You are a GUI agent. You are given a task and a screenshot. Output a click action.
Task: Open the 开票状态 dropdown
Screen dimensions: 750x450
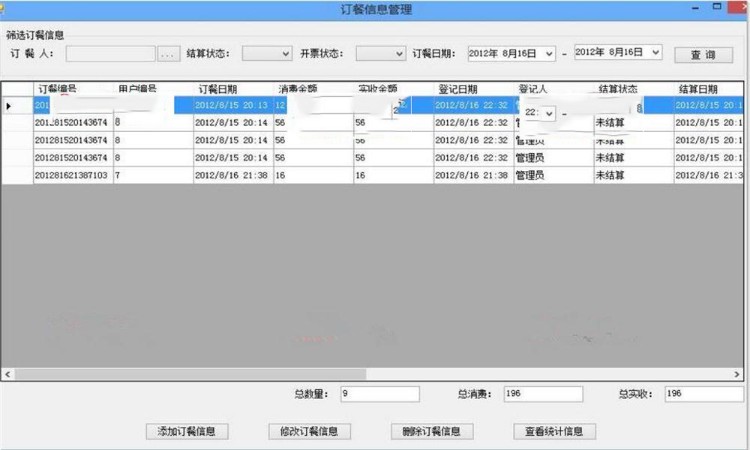tap(399, 54)
